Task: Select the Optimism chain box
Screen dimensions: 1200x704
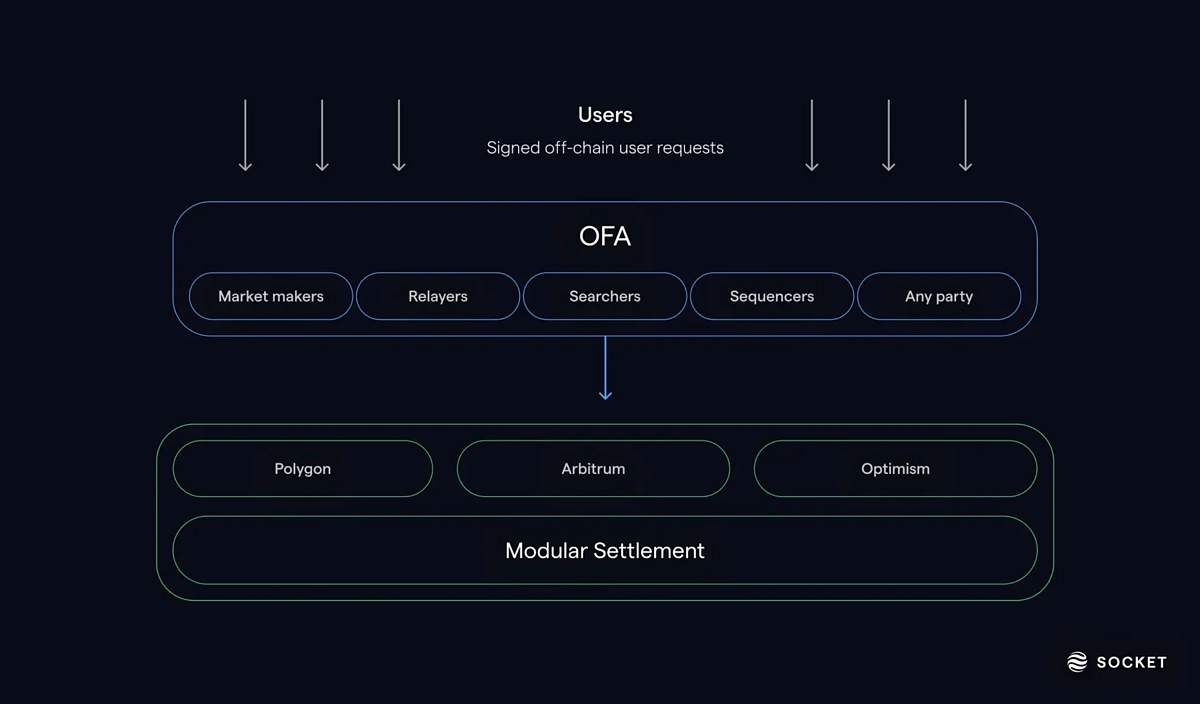Action: coord(895,469)
